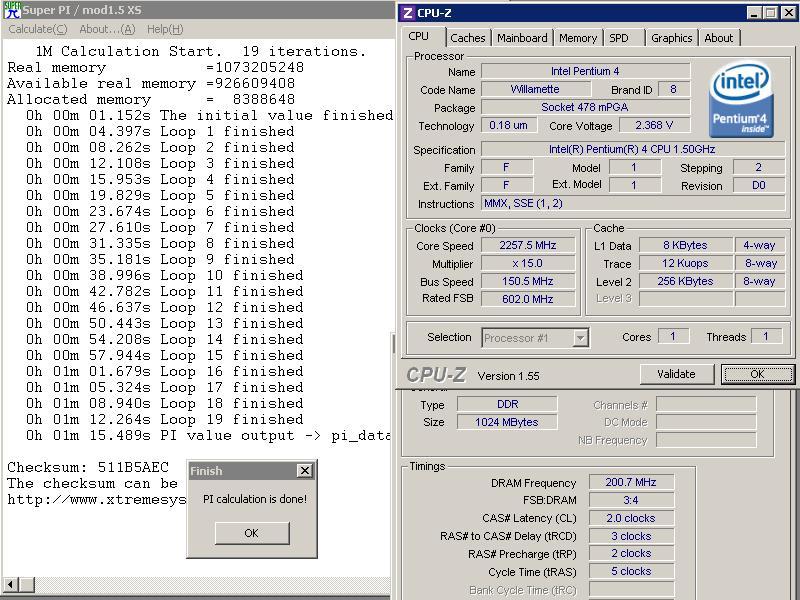Screen dimensions: 800x600
Task: Close the Finish dialog with X button
Action: [x=305, y=470]
